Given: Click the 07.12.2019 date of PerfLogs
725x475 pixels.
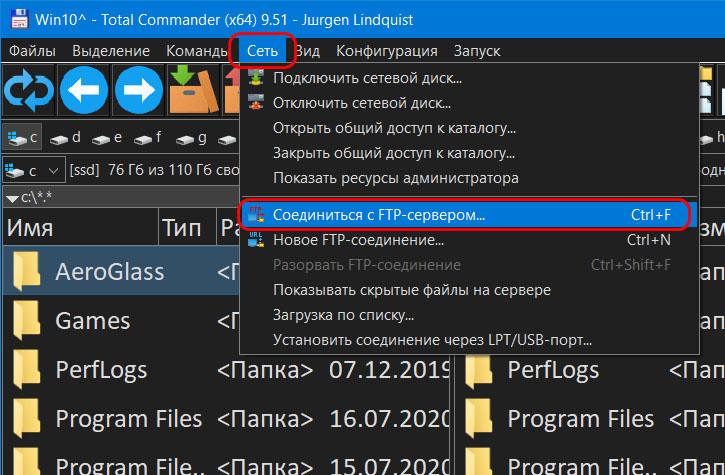Looking at the screenshot, I should coord(389,370).
